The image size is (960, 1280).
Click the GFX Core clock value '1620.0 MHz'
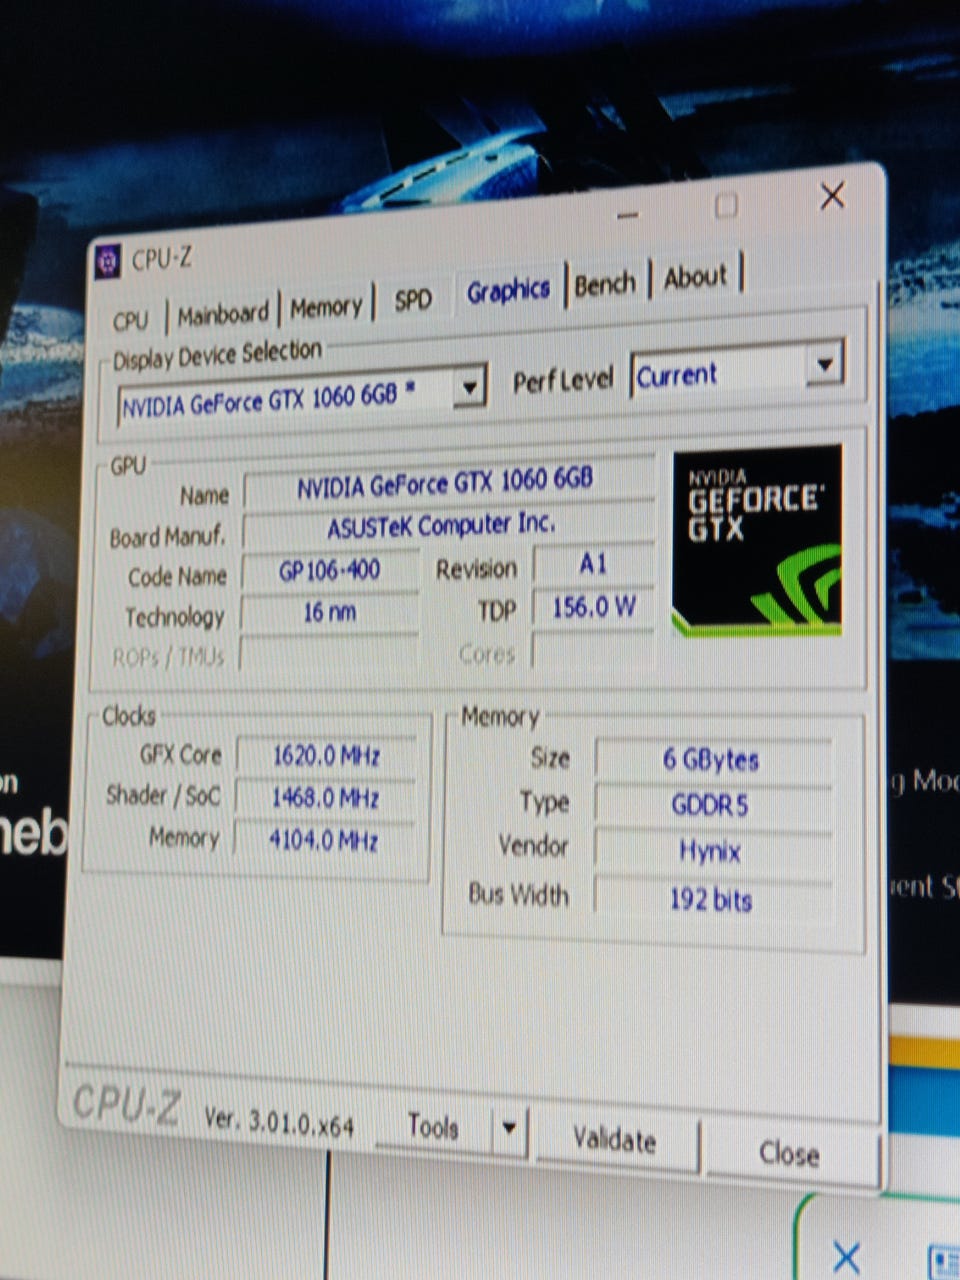pyautogui.click(x=327, y=755)
